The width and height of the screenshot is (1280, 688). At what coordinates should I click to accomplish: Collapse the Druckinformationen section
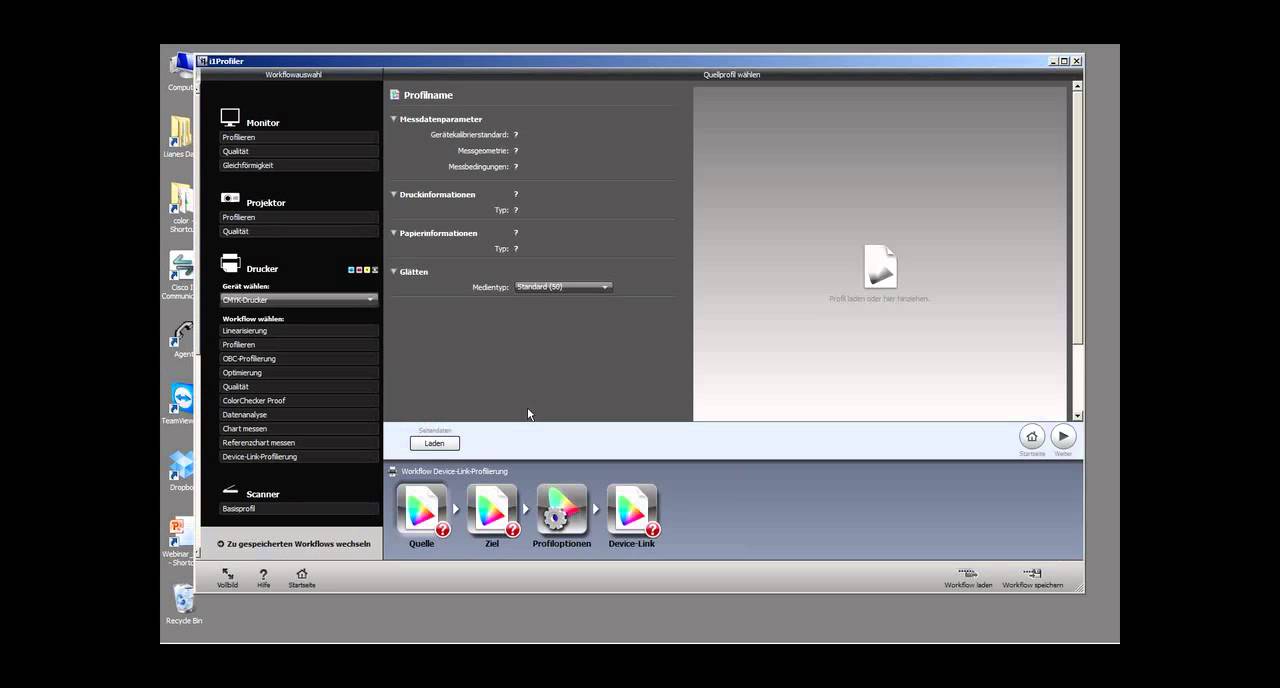tap(394, 194)
